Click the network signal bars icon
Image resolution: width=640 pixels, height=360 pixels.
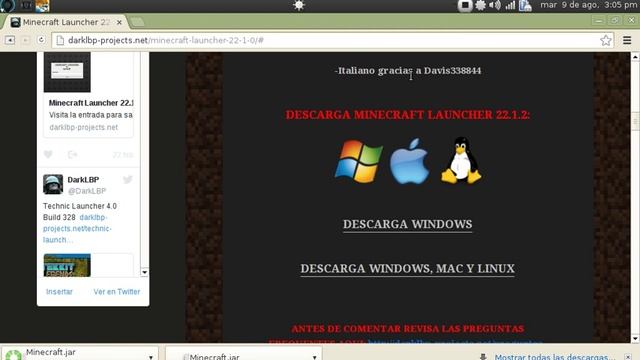click(510, 5)
